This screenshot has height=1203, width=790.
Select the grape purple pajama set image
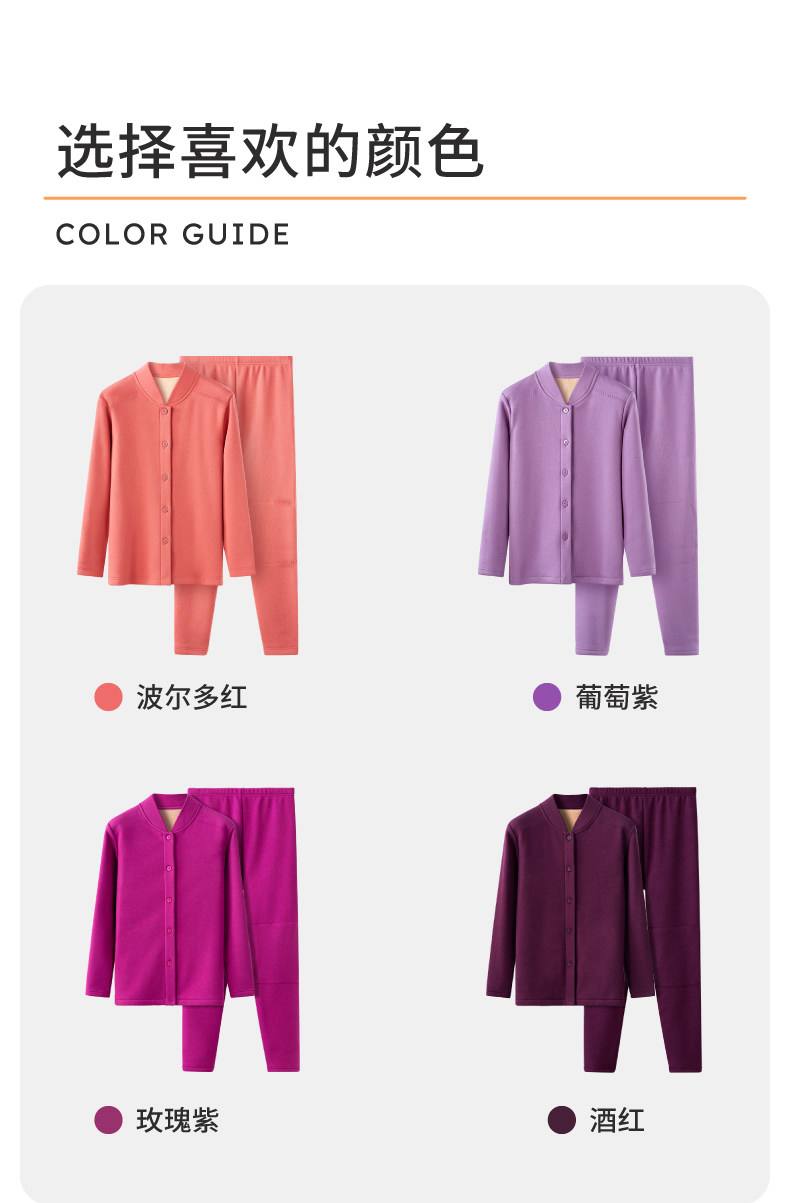click(x=588, y=505)
